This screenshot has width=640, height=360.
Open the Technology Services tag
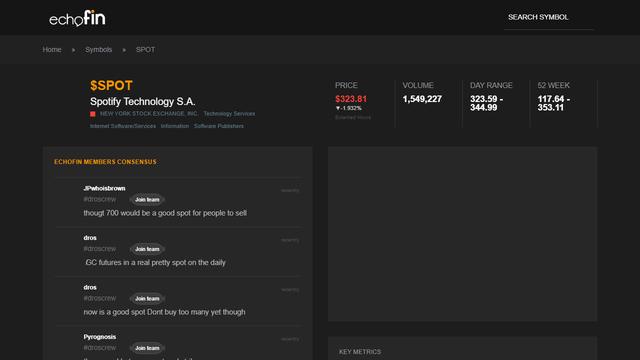(229, 114)
